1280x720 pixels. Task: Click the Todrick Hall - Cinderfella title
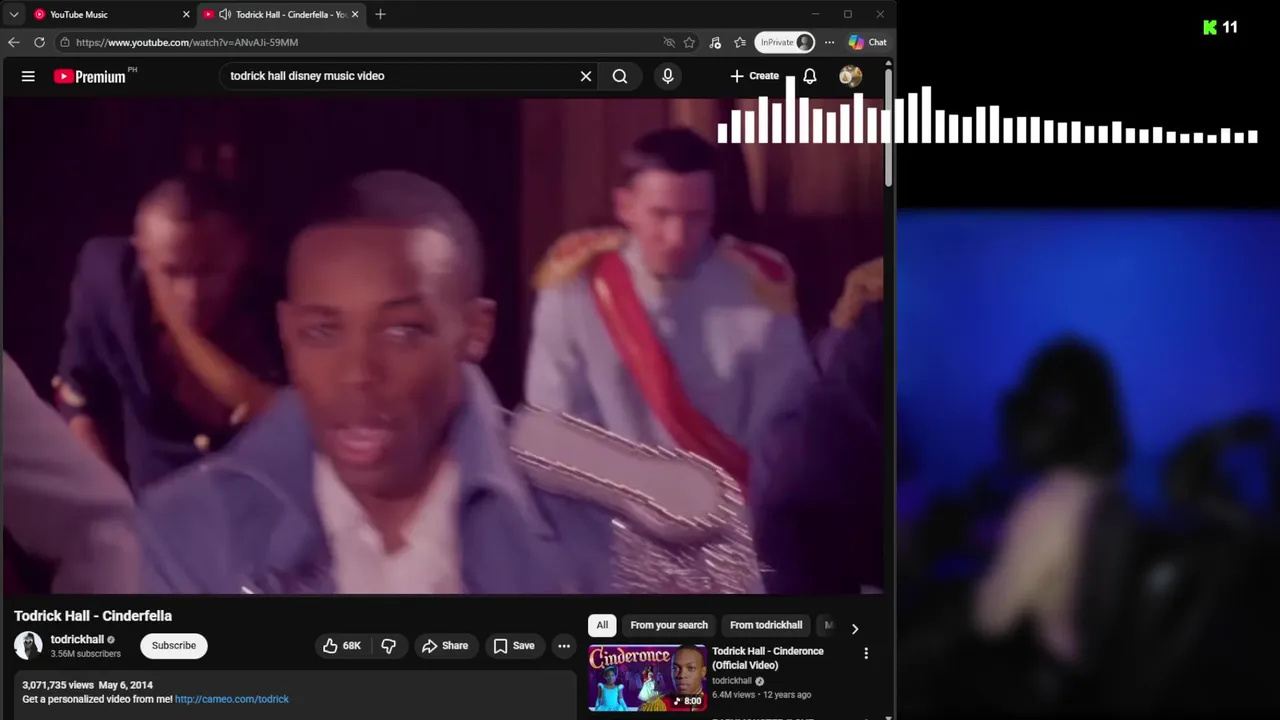93,616
